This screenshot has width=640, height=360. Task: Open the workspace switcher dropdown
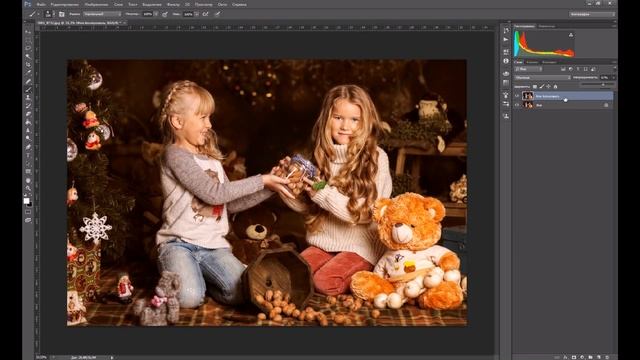pyautogui.click(x=592, y=14)
